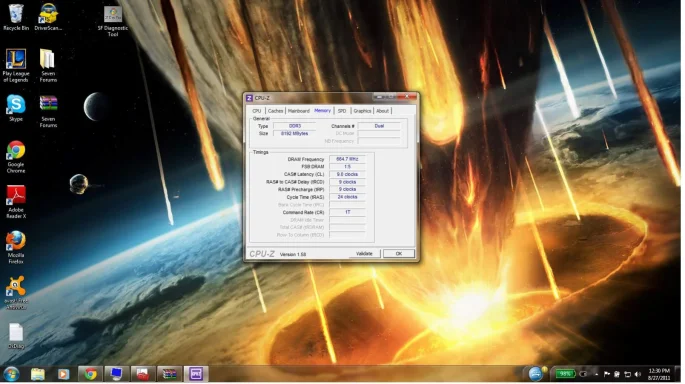The image size is (685, 384).
Task: Launch Skype from the desktop
Action: click(16, 108)
